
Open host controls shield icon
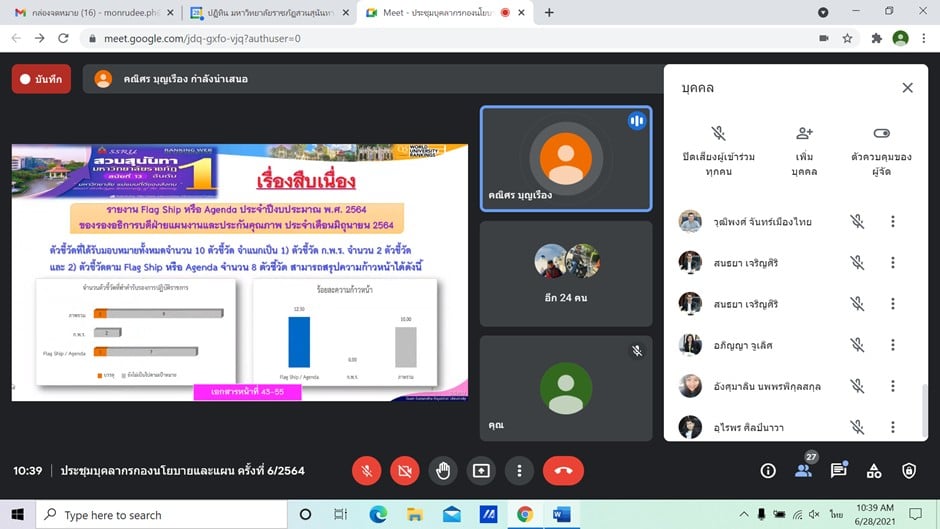click(x=909, y=470)
